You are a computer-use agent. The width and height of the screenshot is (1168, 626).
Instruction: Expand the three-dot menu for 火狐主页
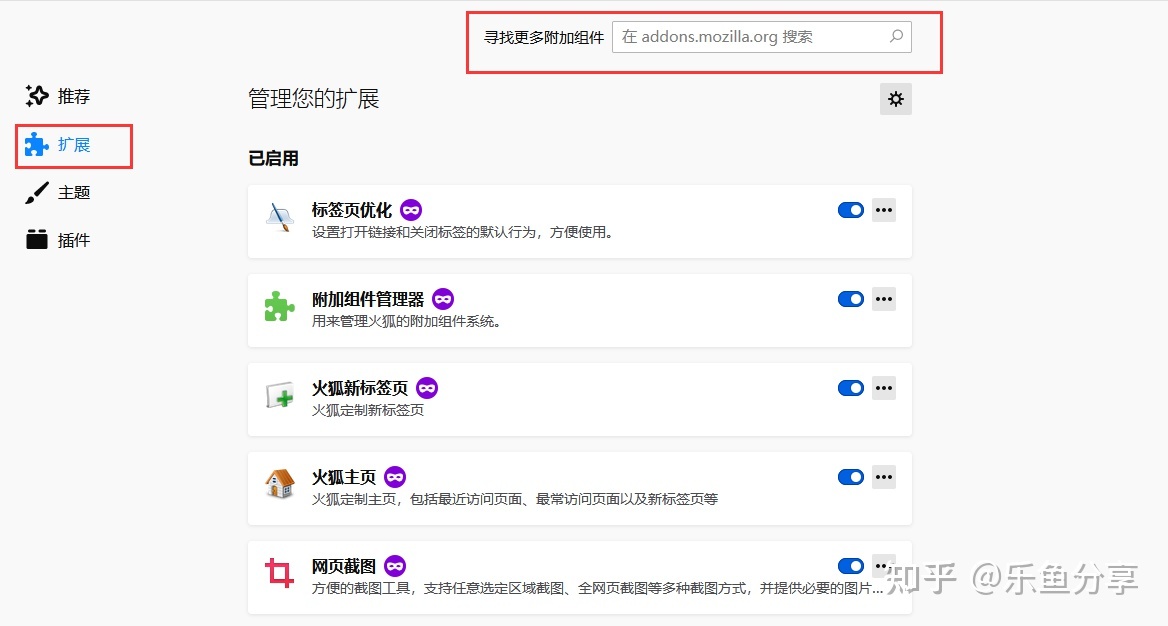883,477
